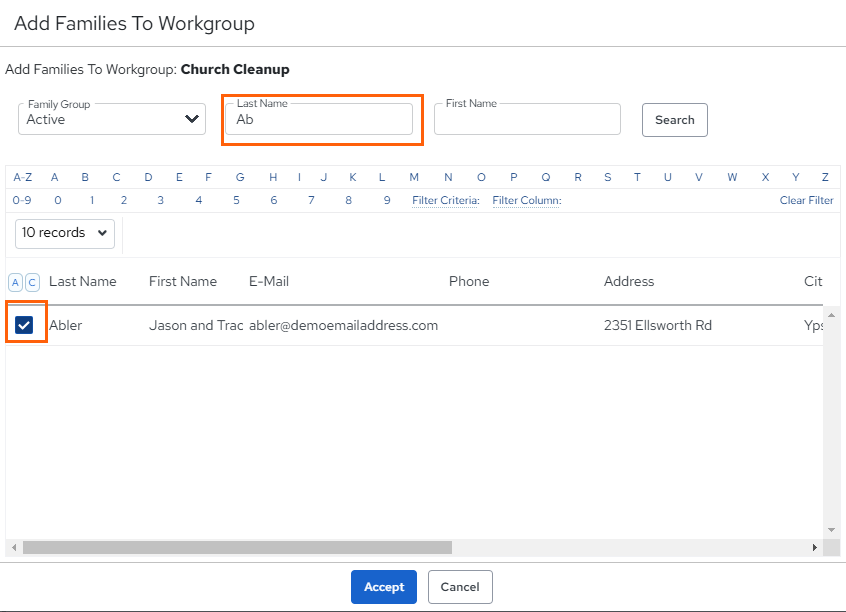Click the Cancel button

coord(460,587)
